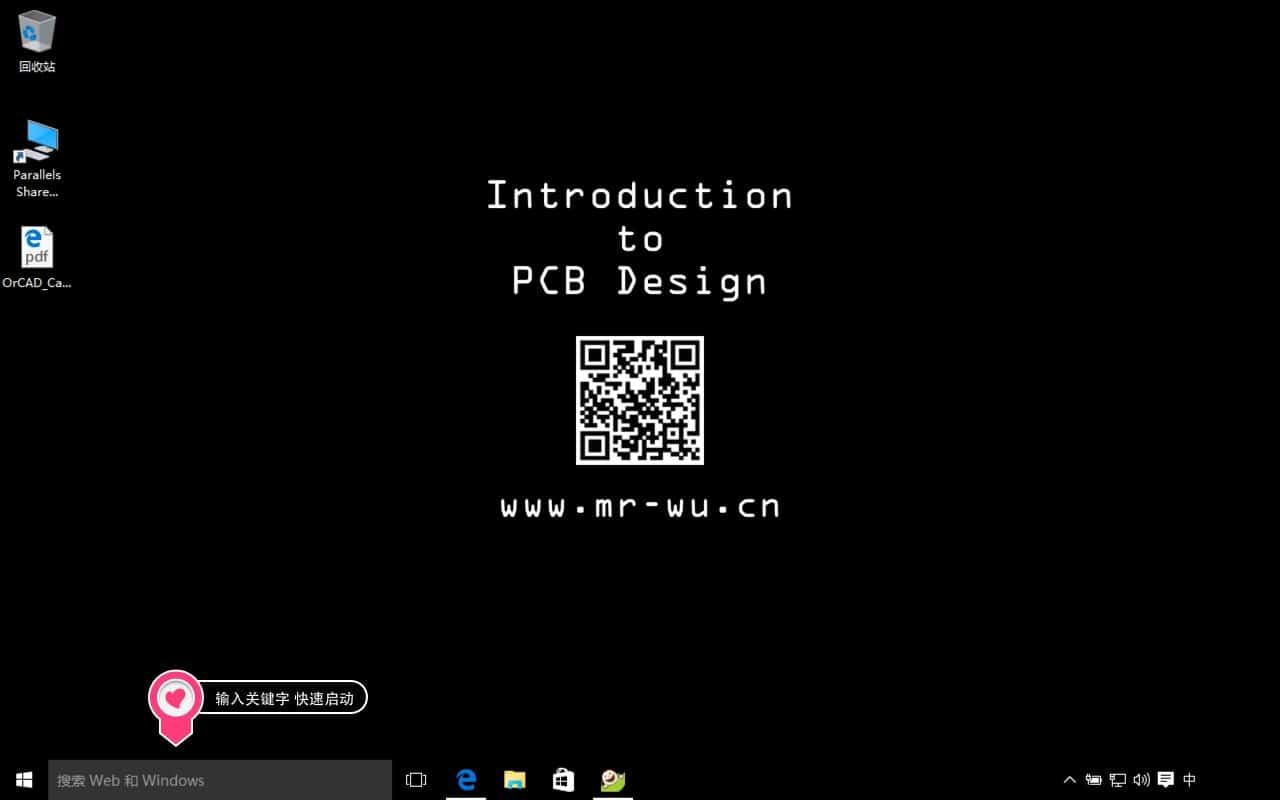1280x800 pixels.
Task: Open the green app on the taskbar
Action: (613, 780)
